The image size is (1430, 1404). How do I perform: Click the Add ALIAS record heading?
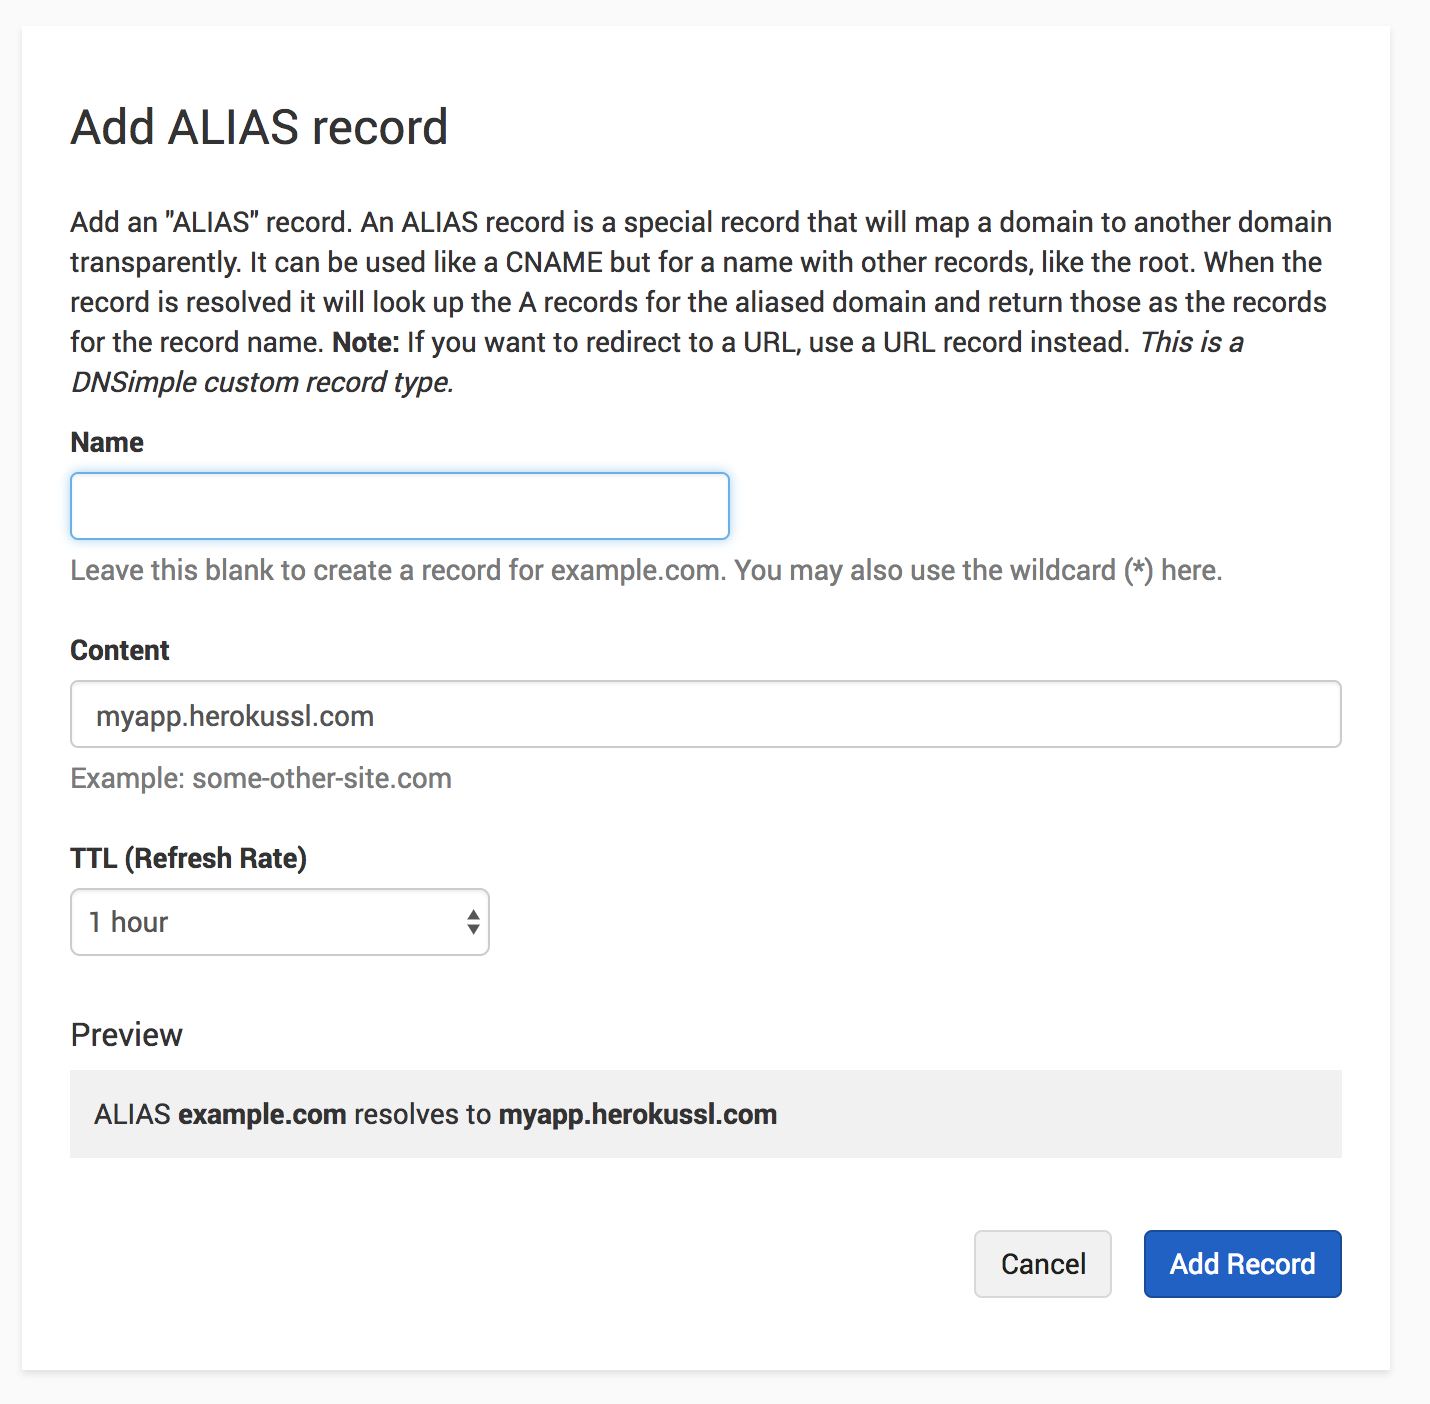[258, 127]
